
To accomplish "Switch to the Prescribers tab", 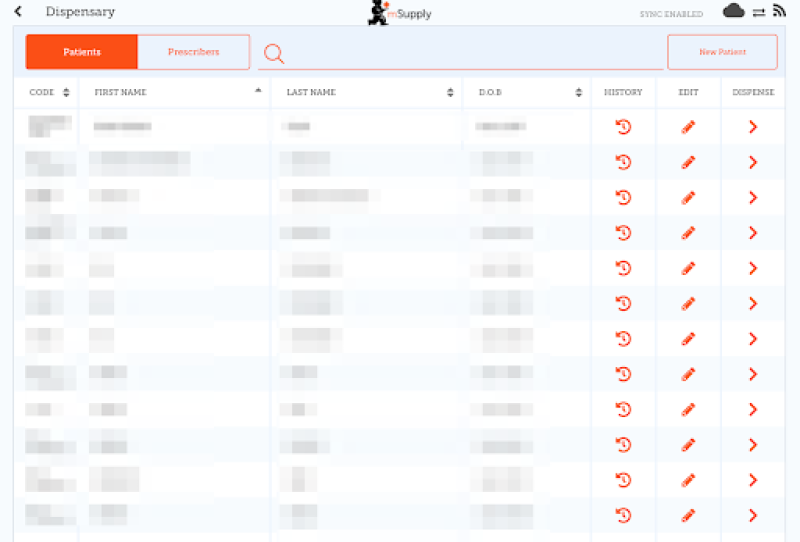I will (193, 52).
